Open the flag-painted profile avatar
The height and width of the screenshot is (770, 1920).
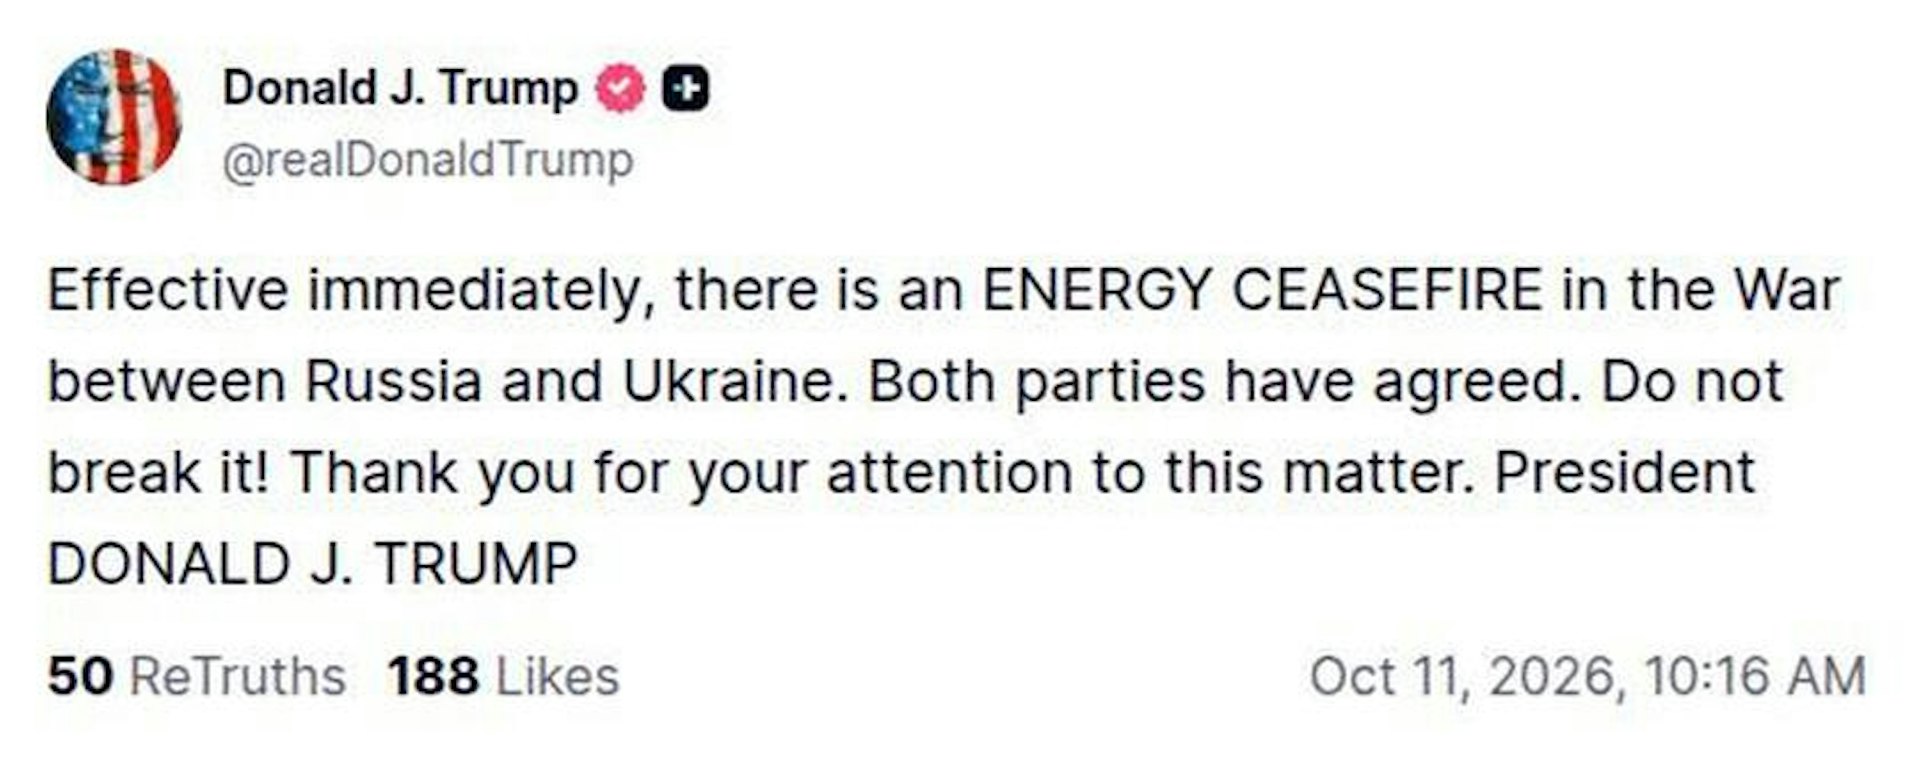coord(114,116)
